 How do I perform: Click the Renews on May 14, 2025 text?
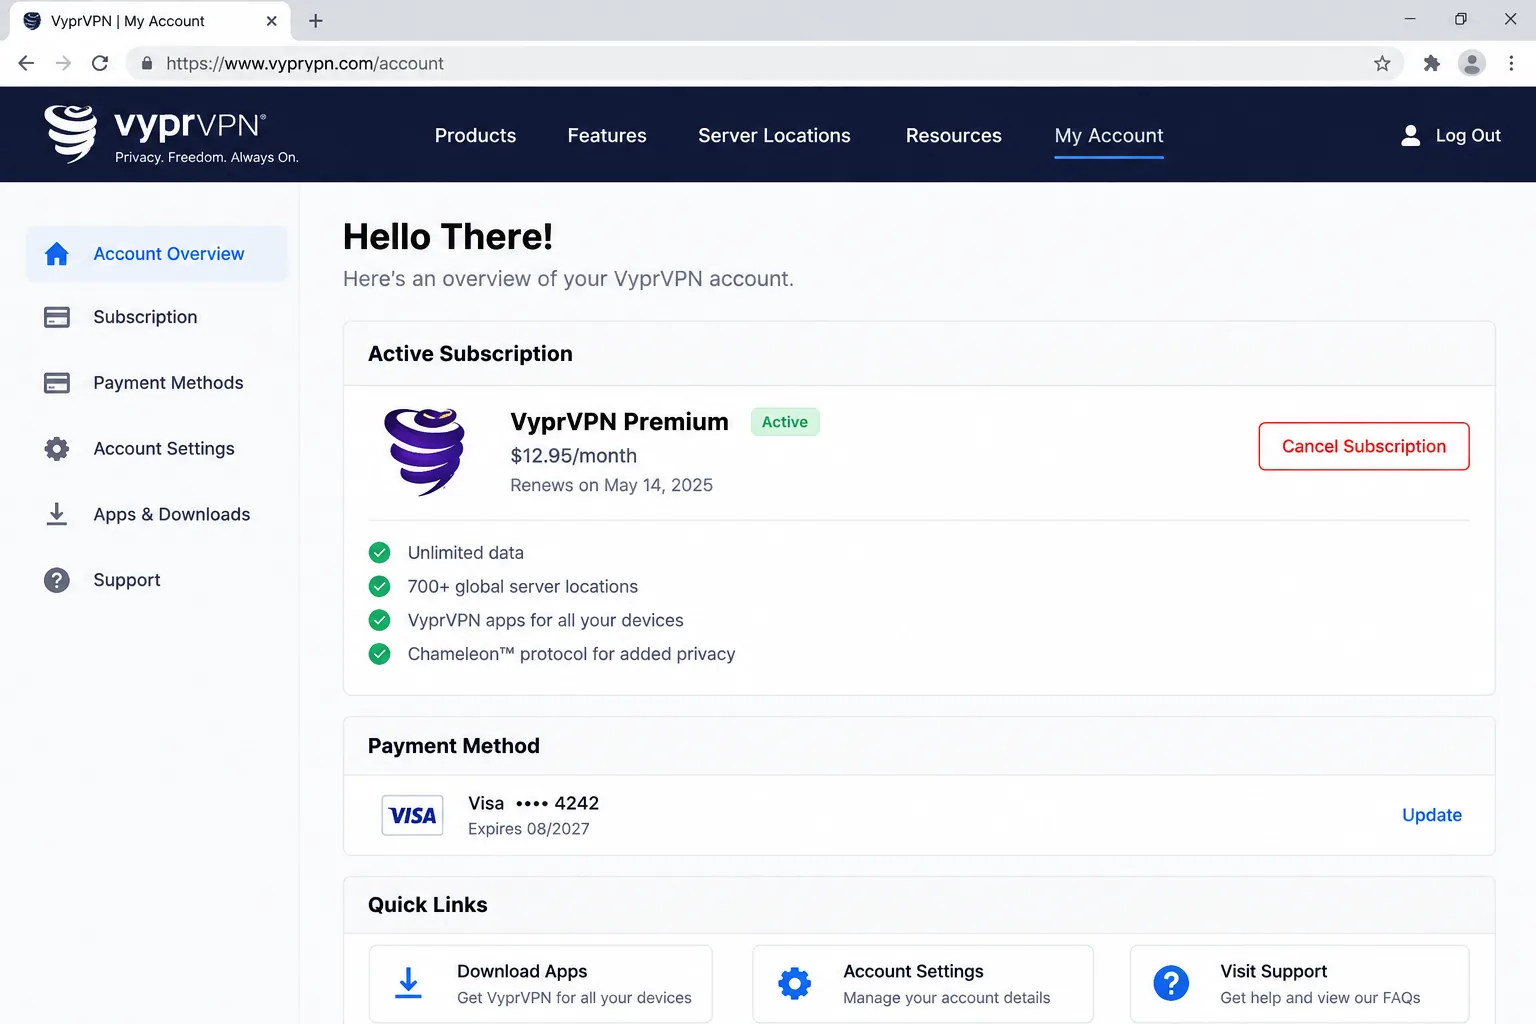coord(611,485)
